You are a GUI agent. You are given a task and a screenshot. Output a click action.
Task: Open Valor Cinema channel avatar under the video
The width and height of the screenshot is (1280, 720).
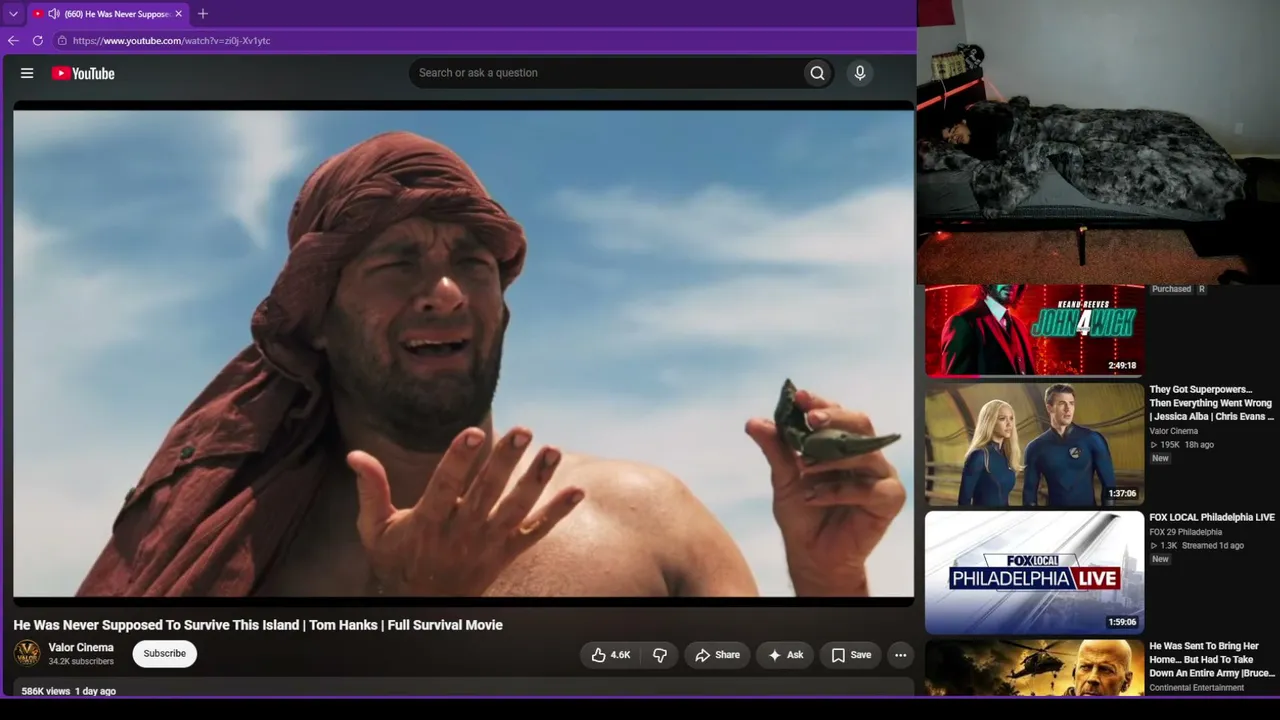point(27,654)
